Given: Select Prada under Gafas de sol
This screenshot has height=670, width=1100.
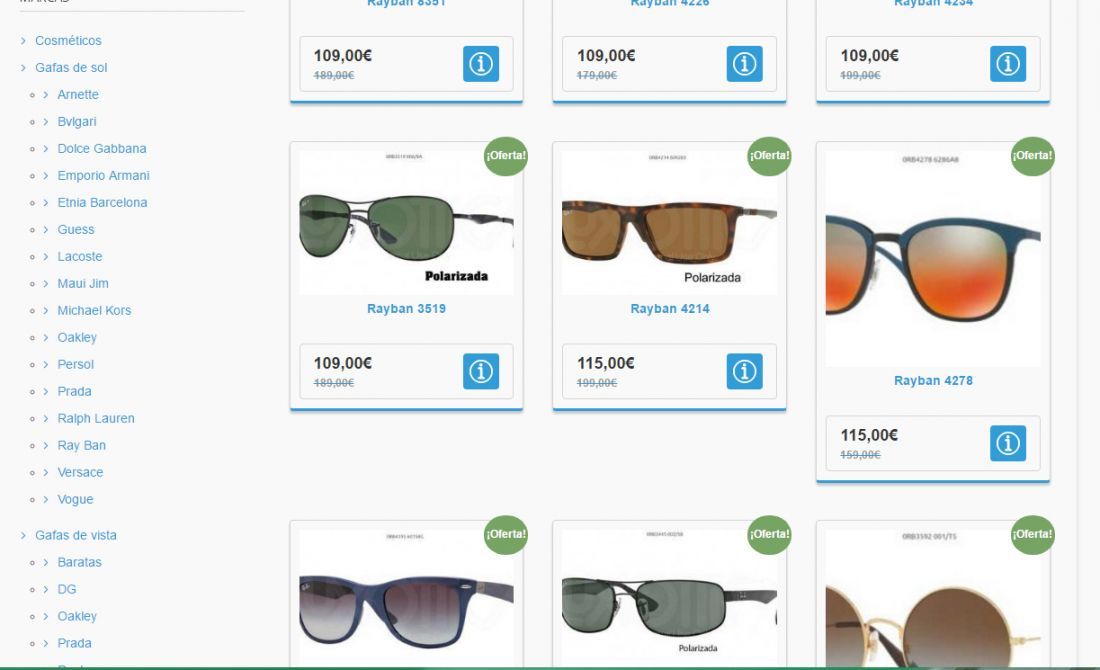Looking at the screenshot, I should click(x=74, y=391).
